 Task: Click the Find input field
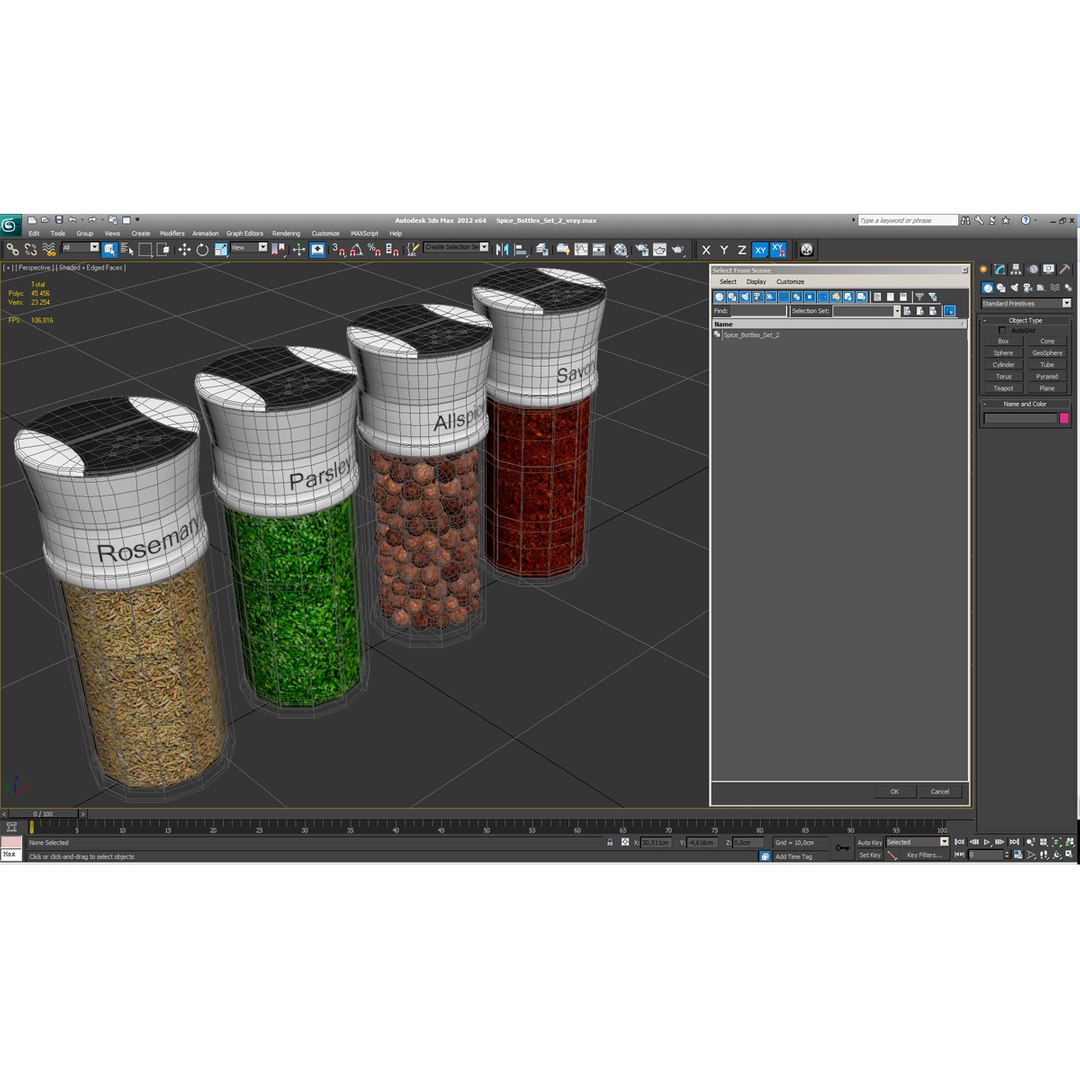click(758, 311)
